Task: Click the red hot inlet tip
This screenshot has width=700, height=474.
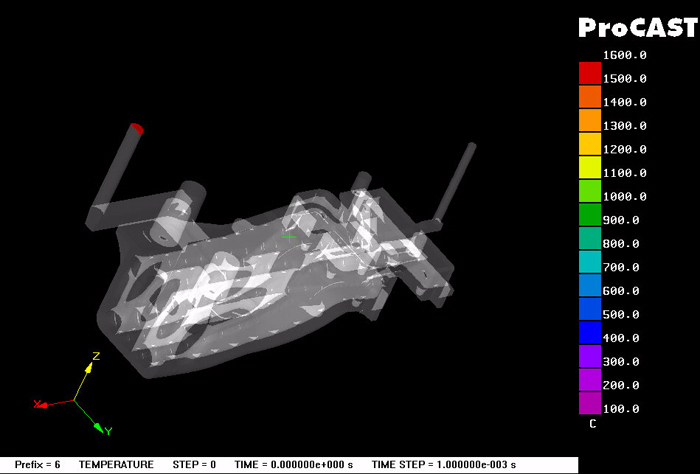Action: click(137, 129)
